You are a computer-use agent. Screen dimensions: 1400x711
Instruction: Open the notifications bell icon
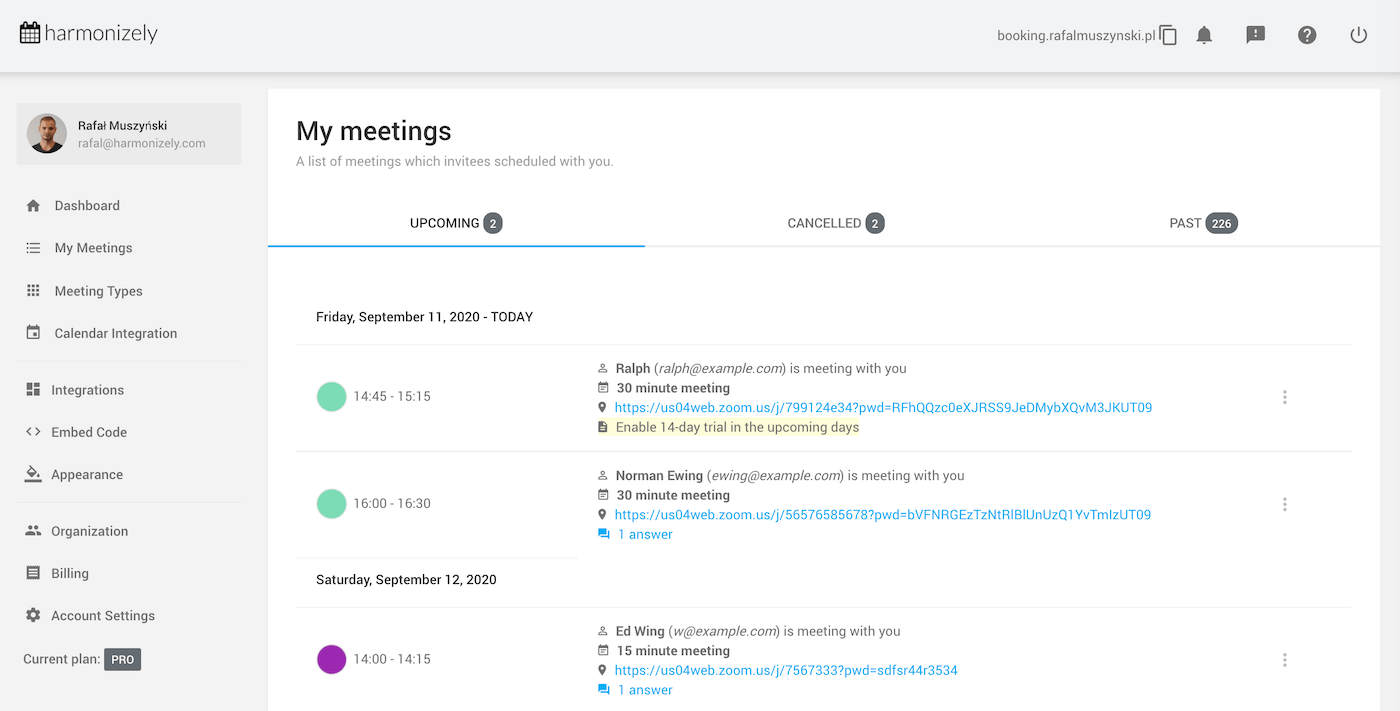click(x=1204, y=35)
